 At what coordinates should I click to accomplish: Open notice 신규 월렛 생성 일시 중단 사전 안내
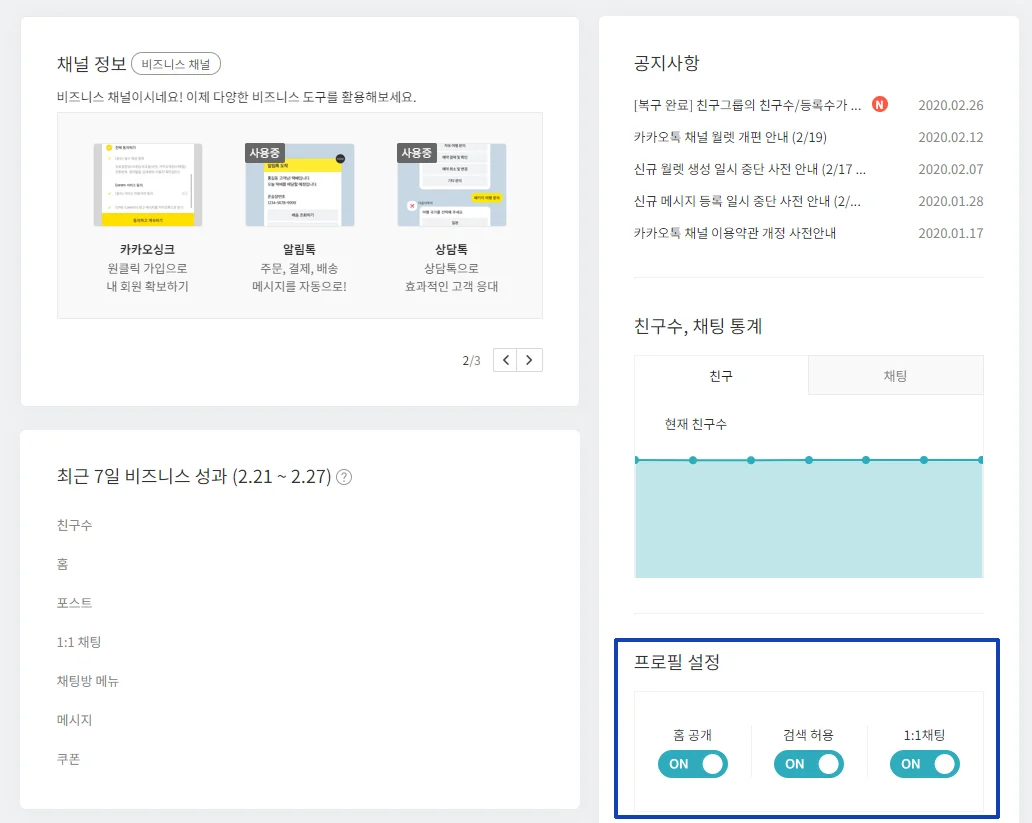pyautogui.click(x=750, y=169)
